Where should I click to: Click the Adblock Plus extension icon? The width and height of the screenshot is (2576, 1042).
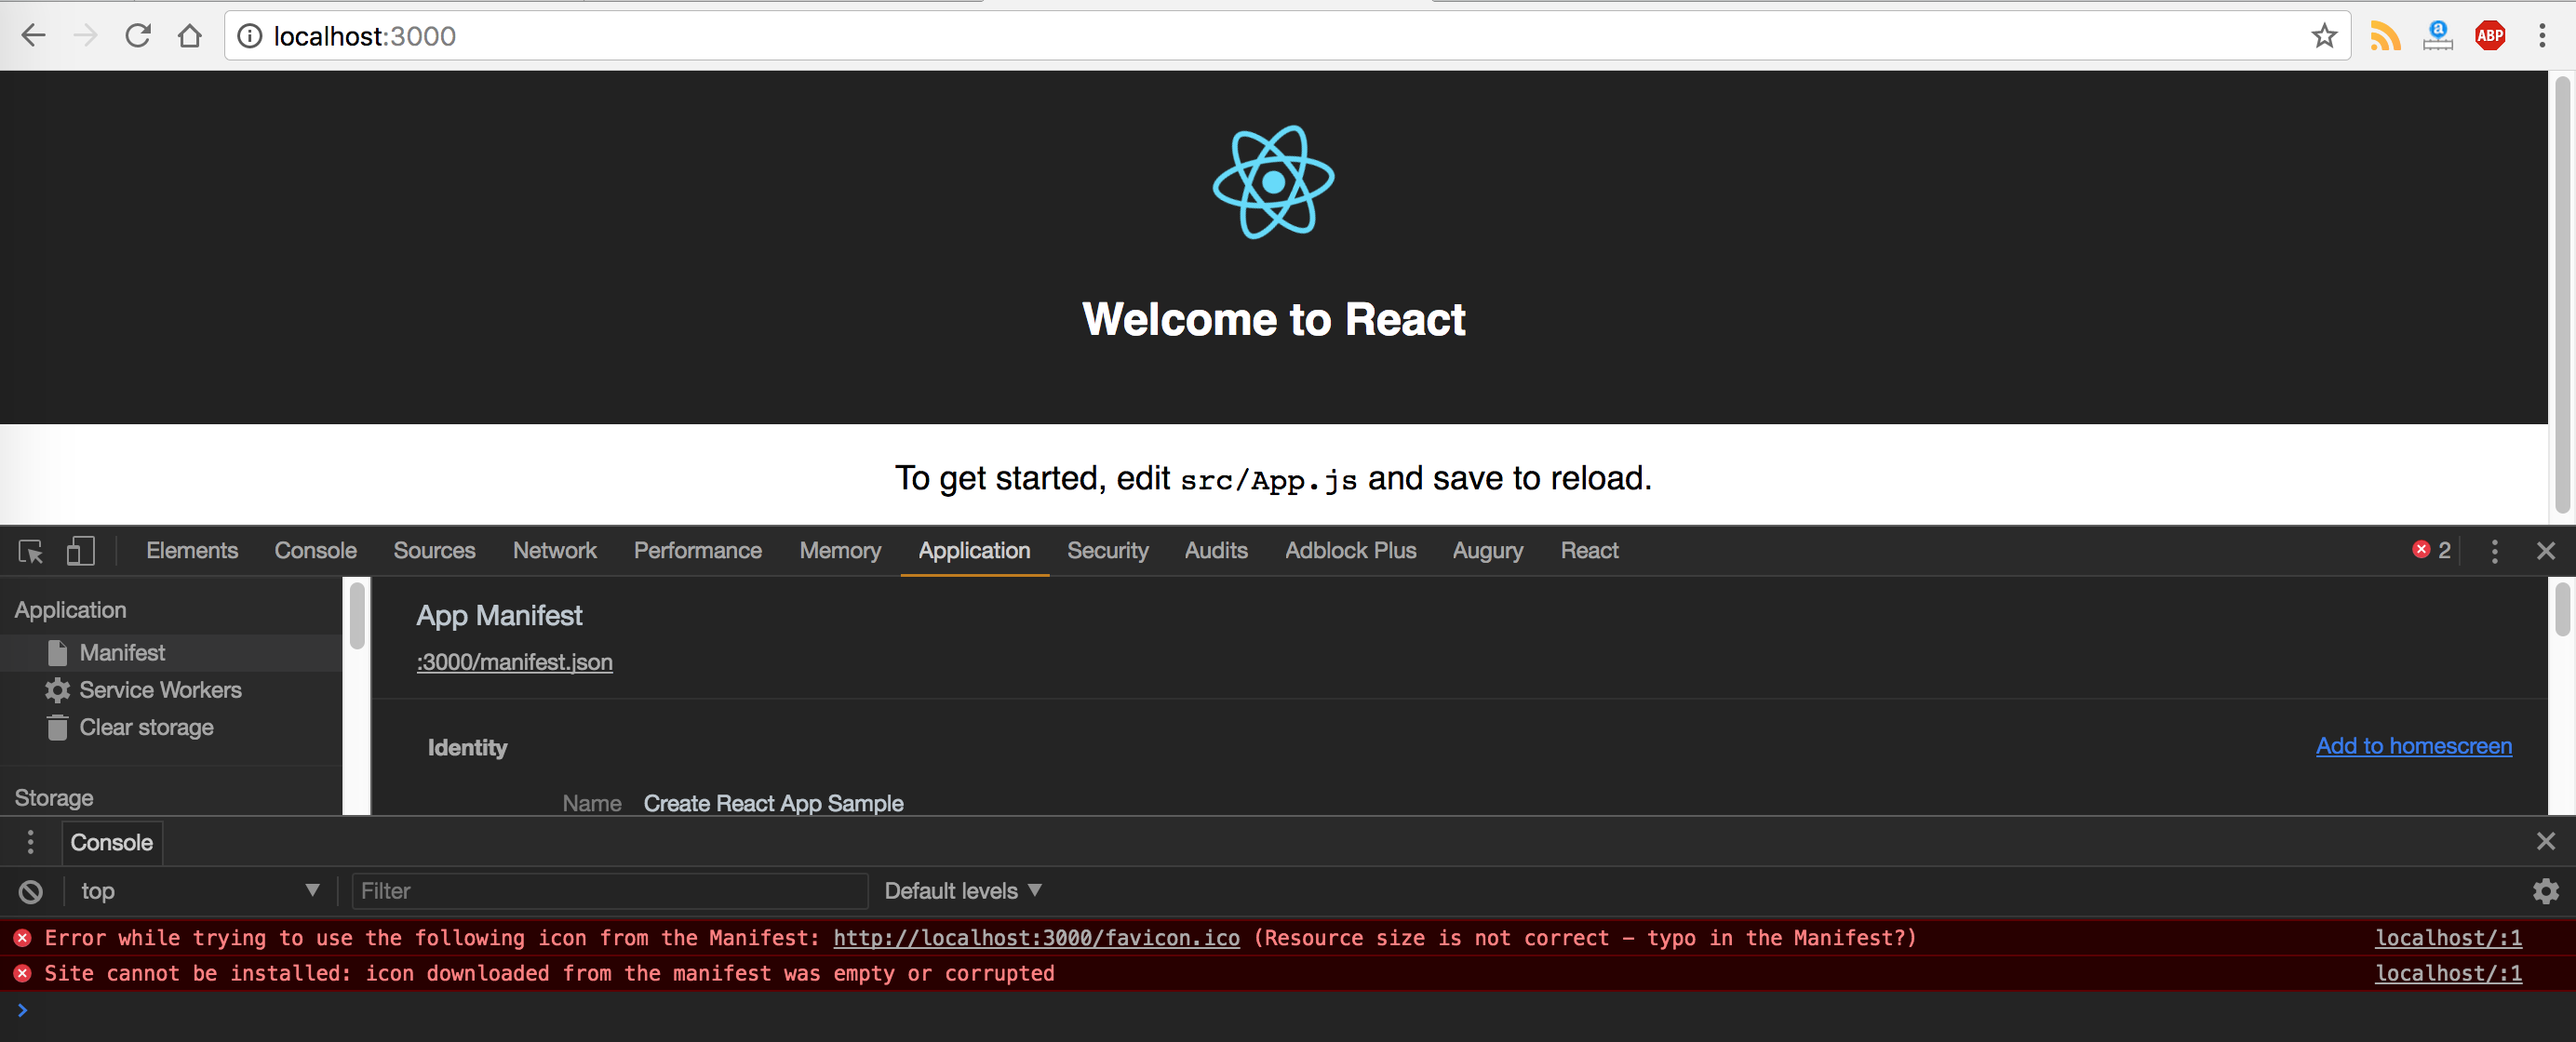pos(2489,36)
